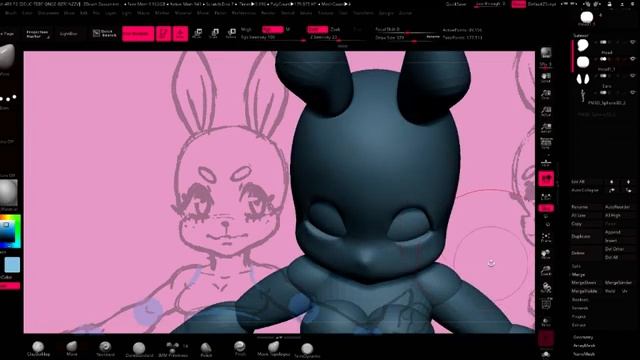Toggle Mrgb mode
Screen dimensions: 640x360
point(246,29)
